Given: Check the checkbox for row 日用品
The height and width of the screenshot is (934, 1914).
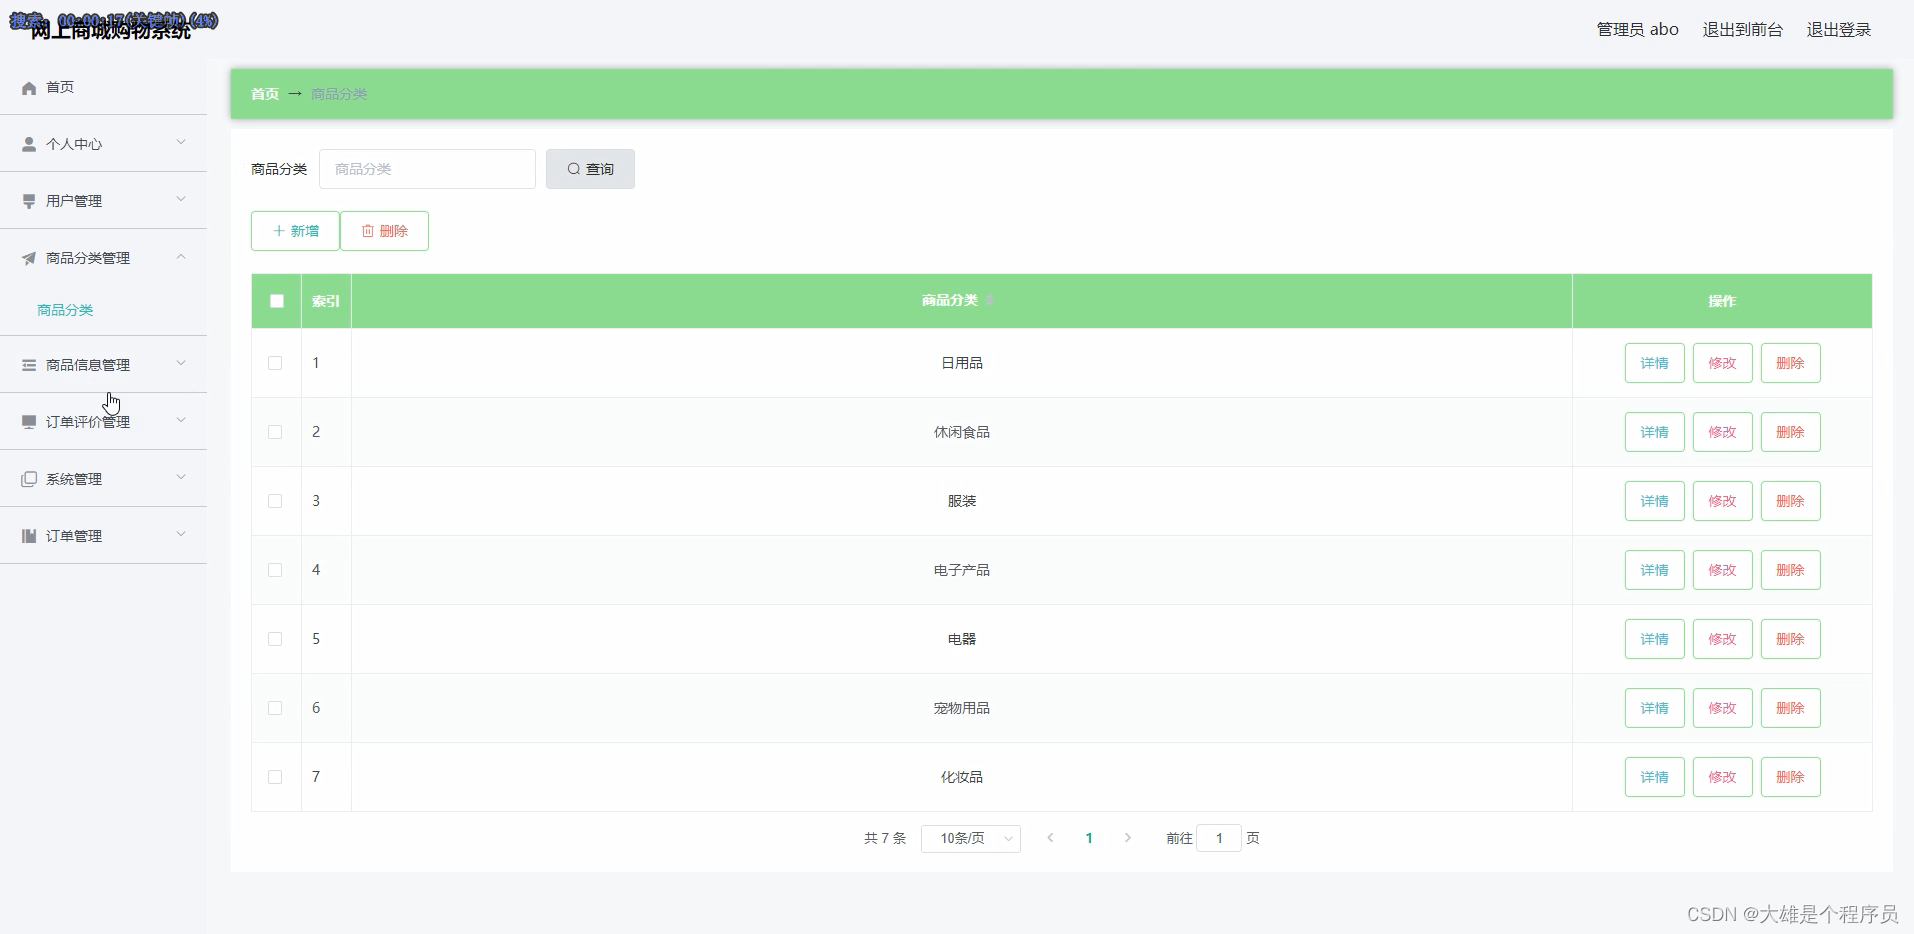Looking at the screenshot, I should [275, 363].
